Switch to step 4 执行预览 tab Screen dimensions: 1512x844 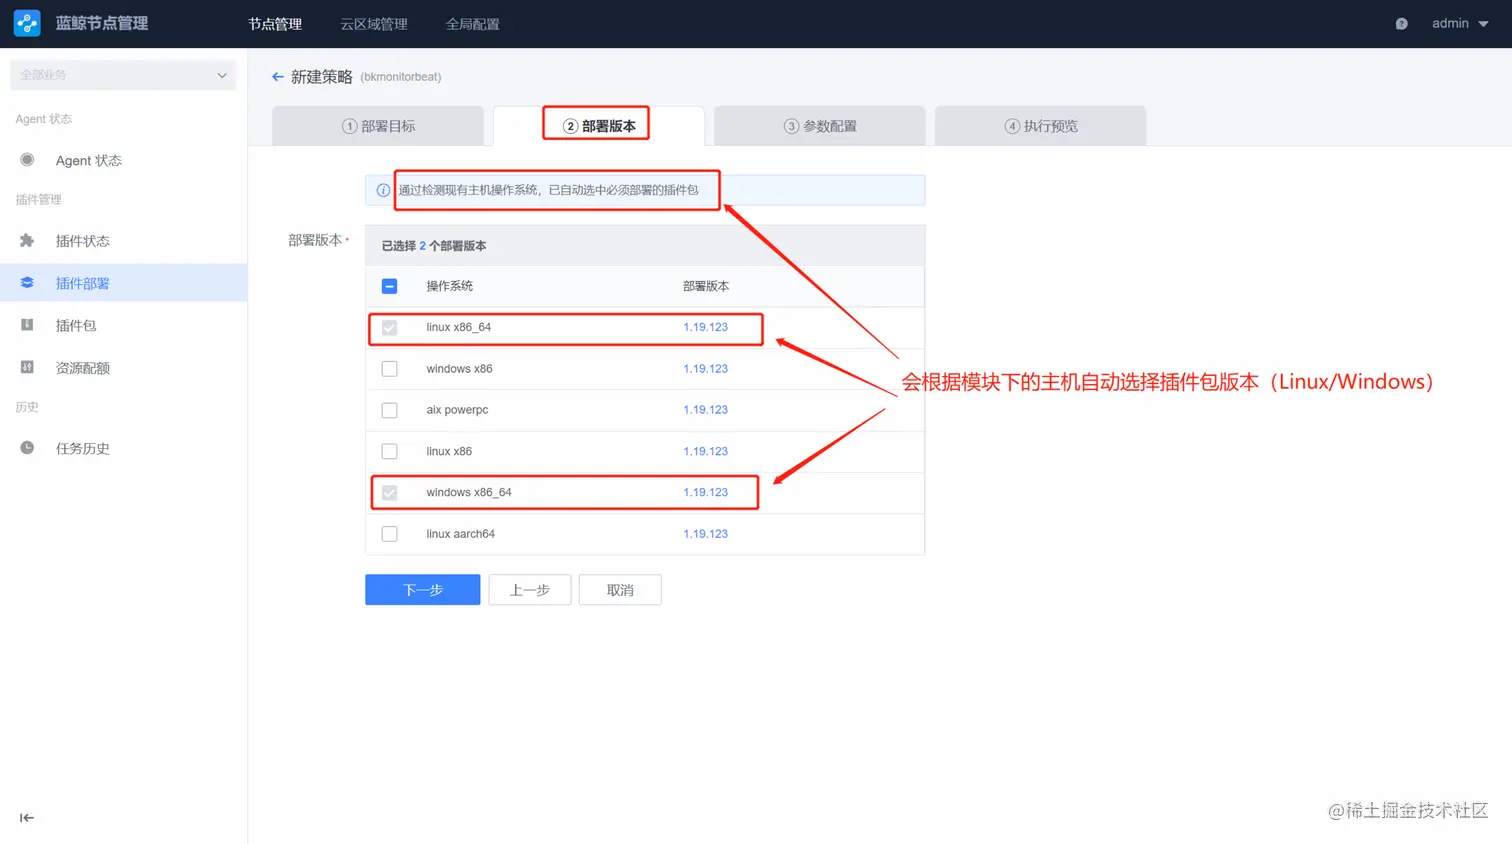(1041, 126)
